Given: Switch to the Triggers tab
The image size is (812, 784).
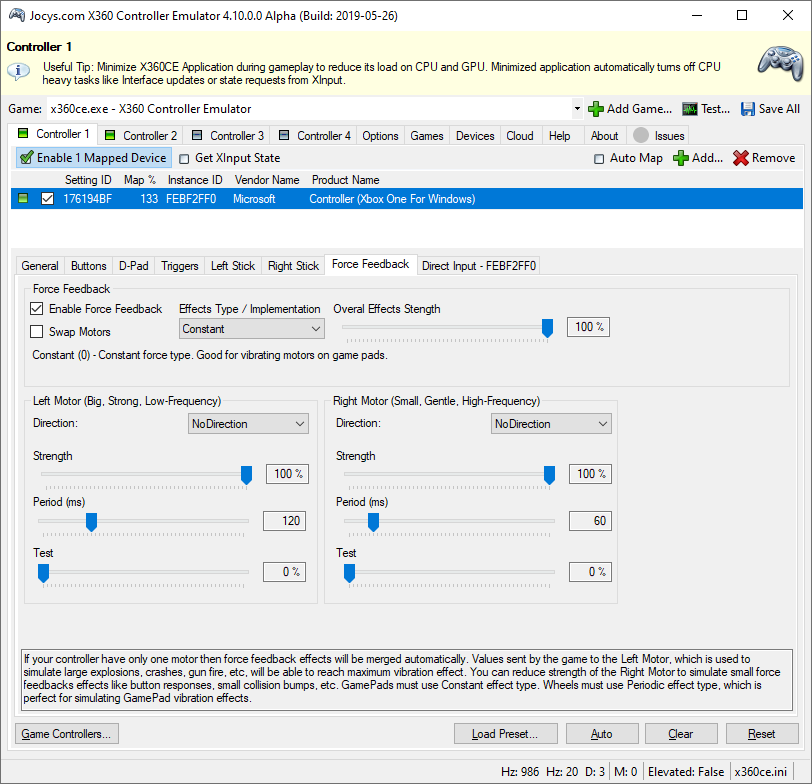Looking at the screenshot, I should pyautogui.click(x=180, y=266).
